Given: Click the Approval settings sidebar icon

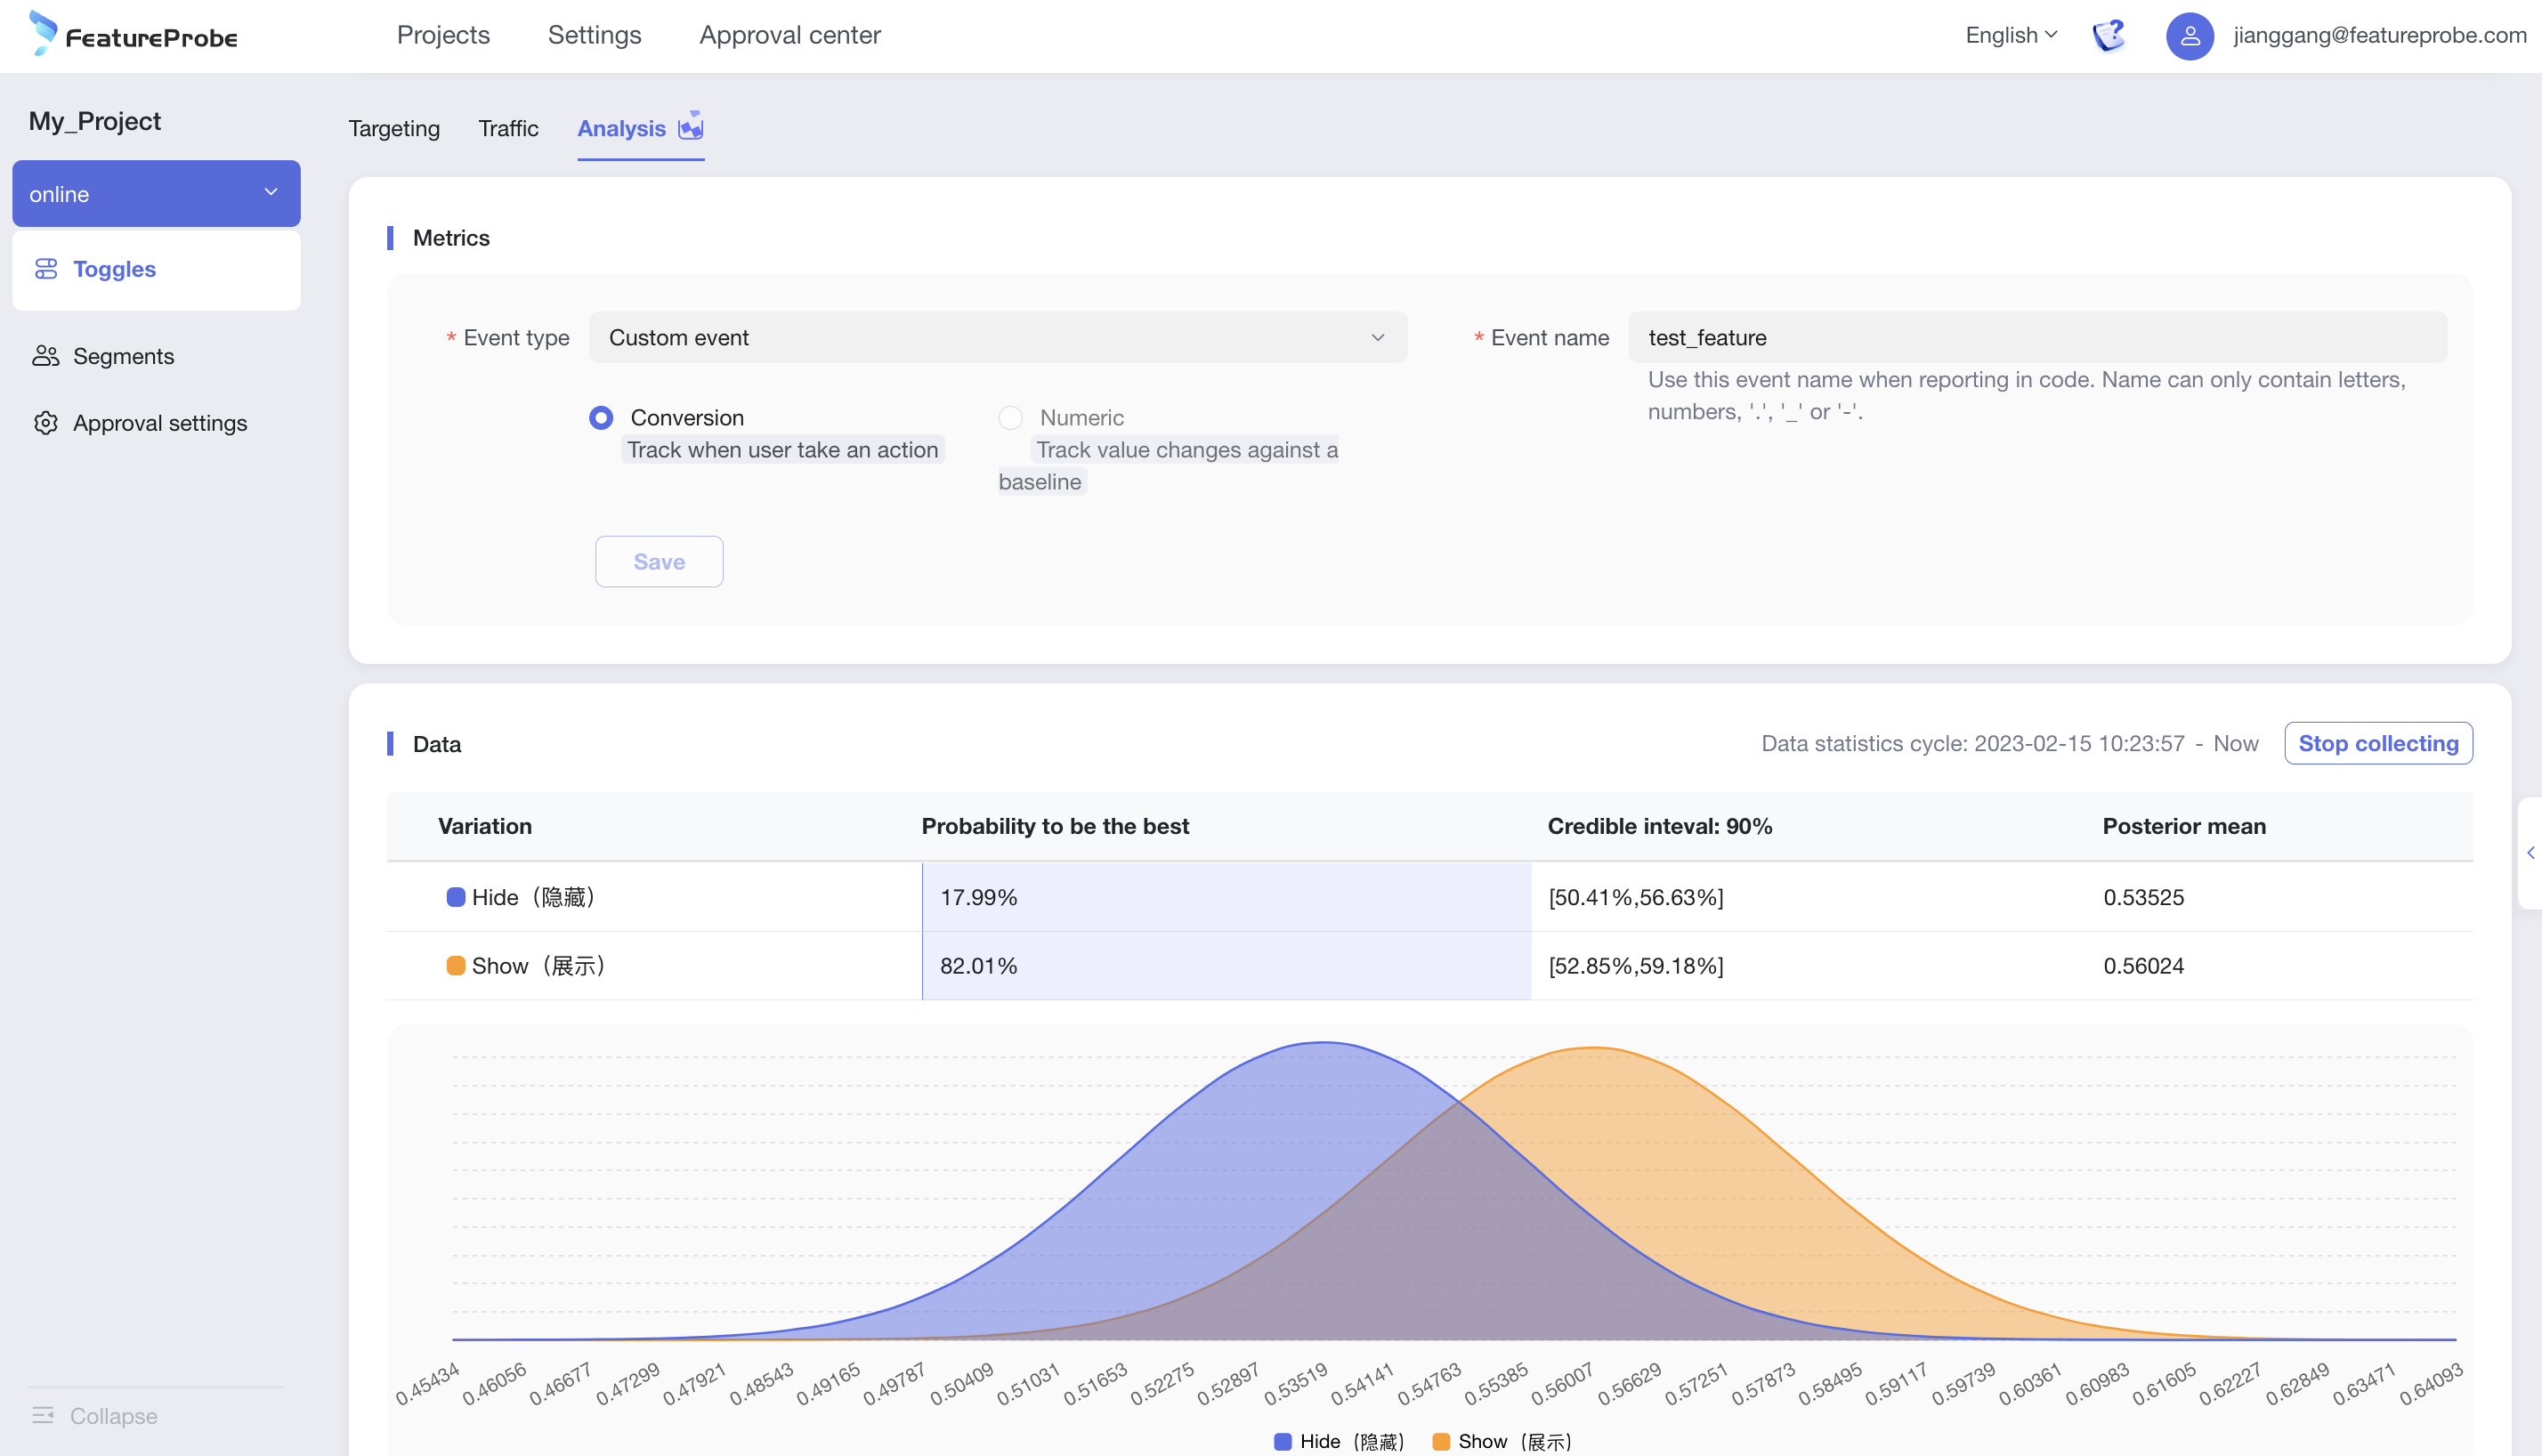Looking at the screenshot, I should (45, 423).
